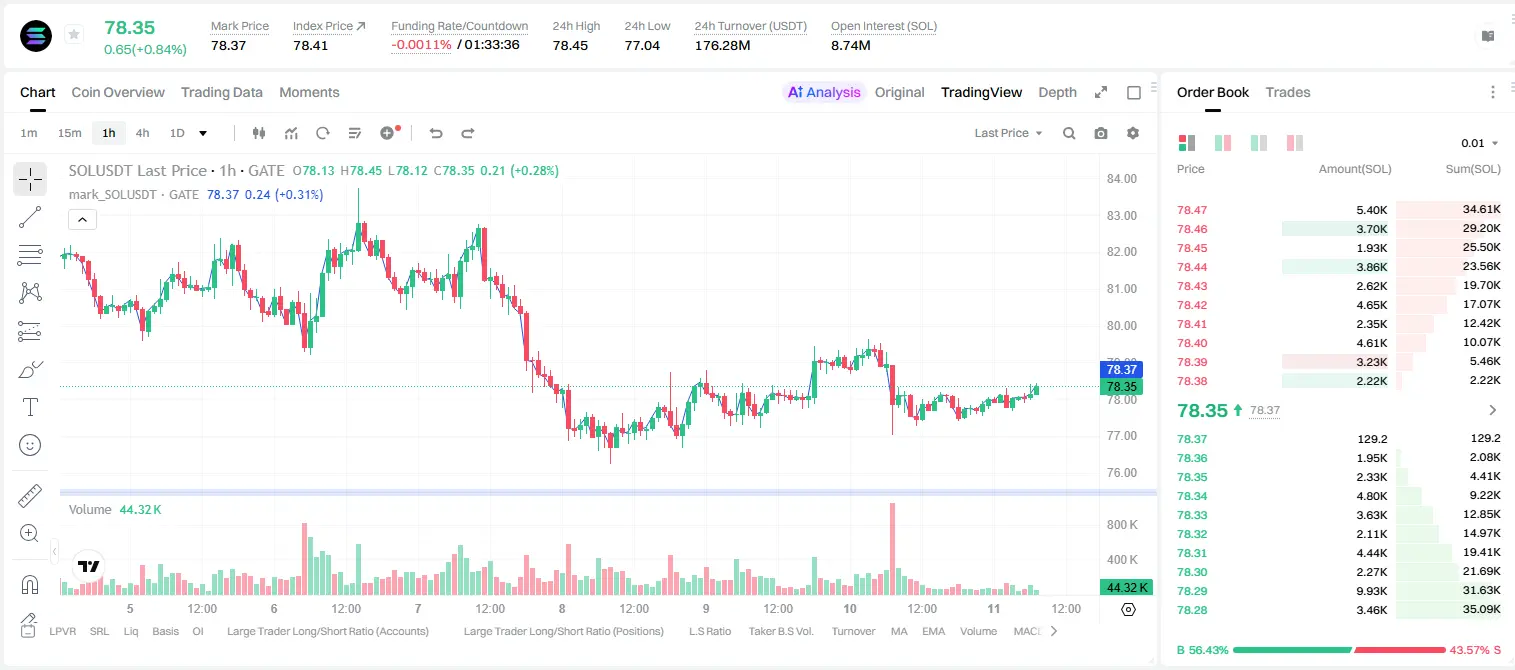Open the Coin Overview tab
The width and height of the screenshot is (1515, 670).
[118, 92]
